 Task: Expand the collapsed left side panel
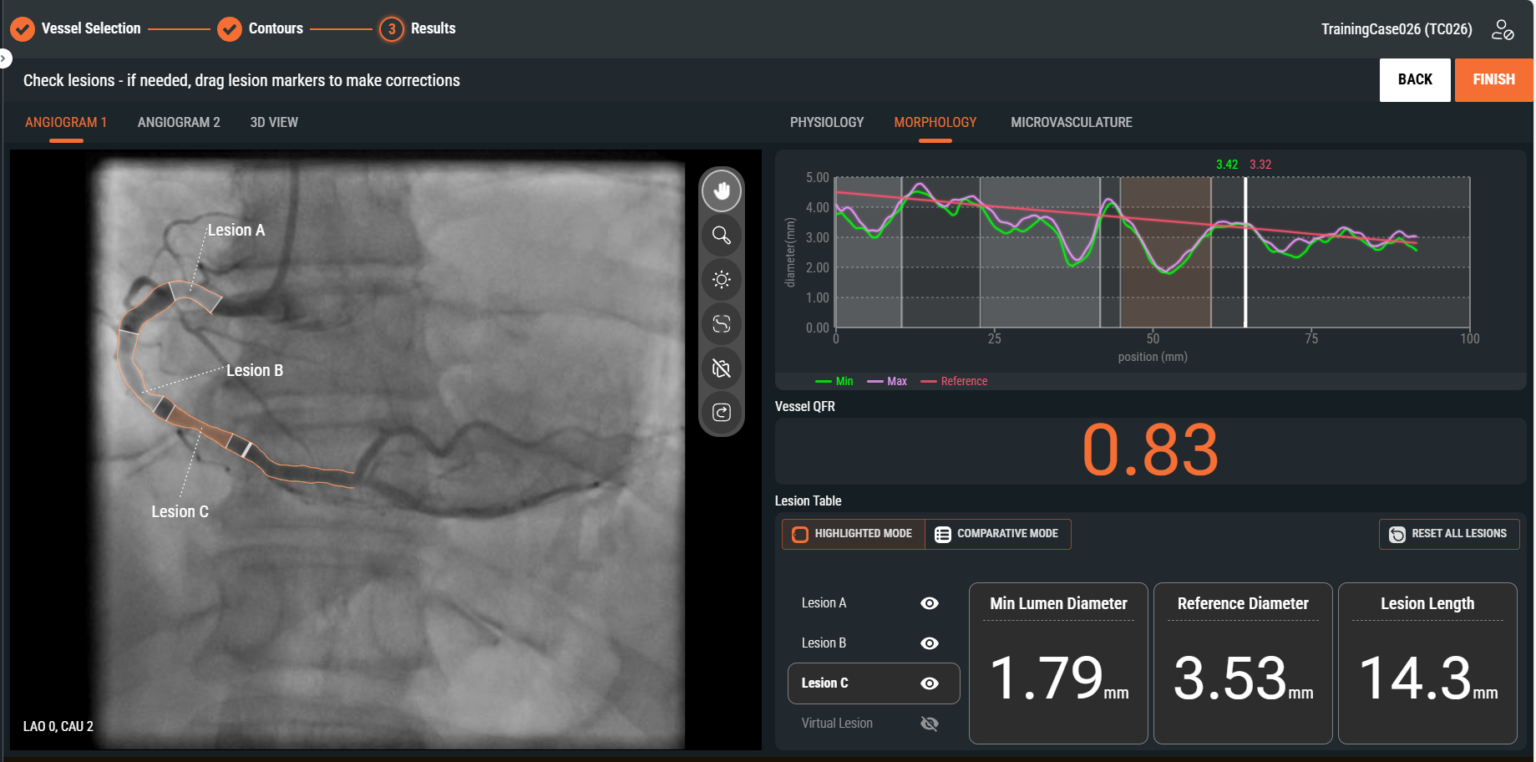[x=5, y=59]
